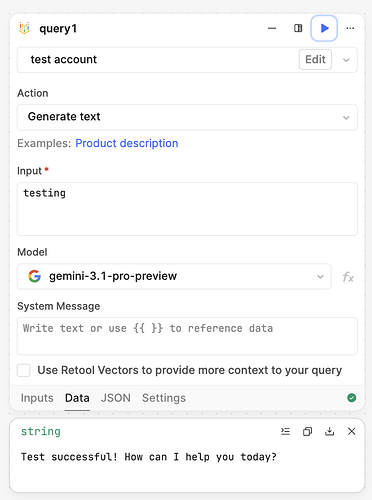The image size is (372, 500).
Task: Copy the string result to clipboard
Action: [x=307, y=431]
